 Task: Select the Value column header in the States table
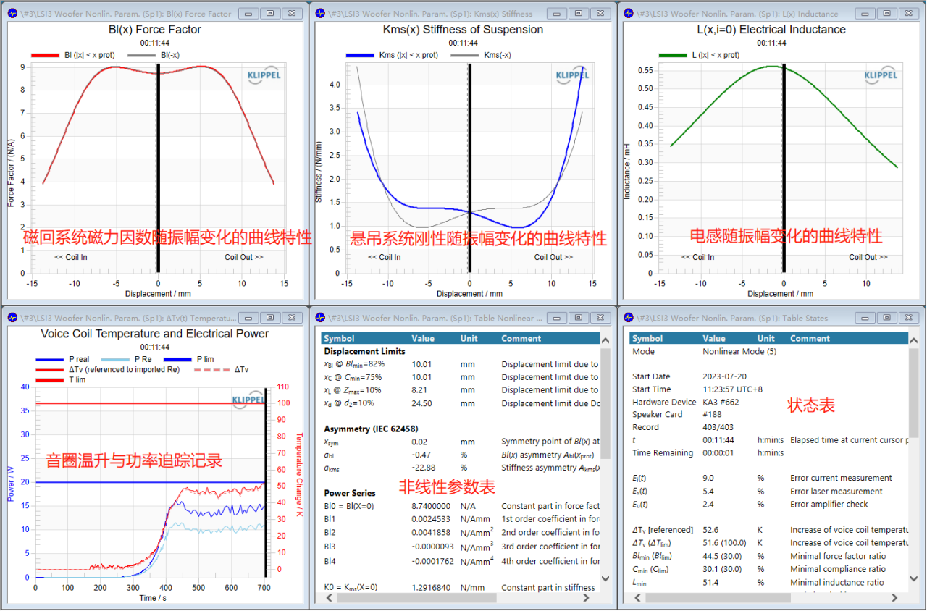714,339
